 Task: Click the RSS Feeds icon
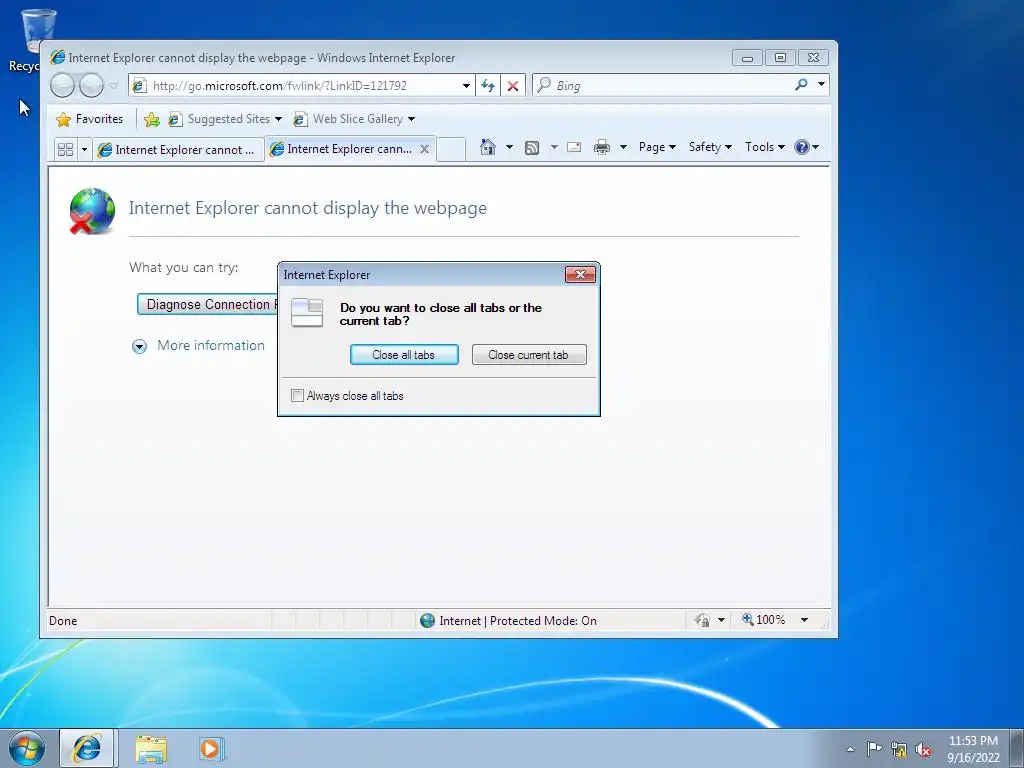click(x=532, y=148)
